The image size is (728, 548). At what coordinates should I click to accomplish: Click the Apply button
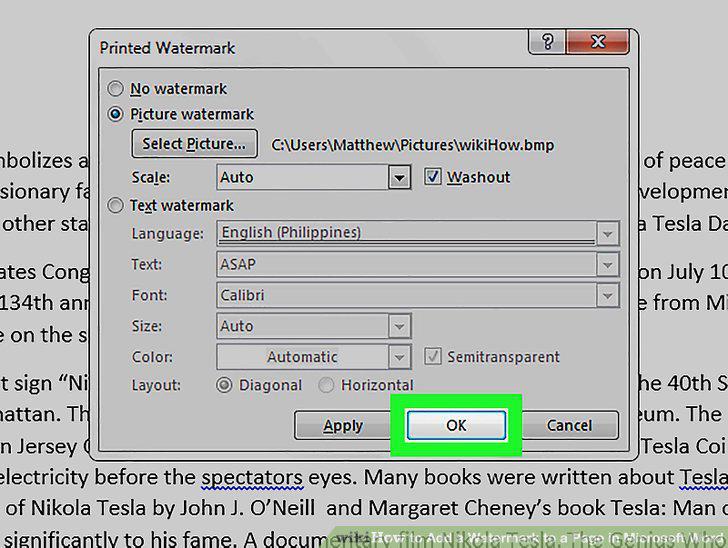tap(343, 425)
